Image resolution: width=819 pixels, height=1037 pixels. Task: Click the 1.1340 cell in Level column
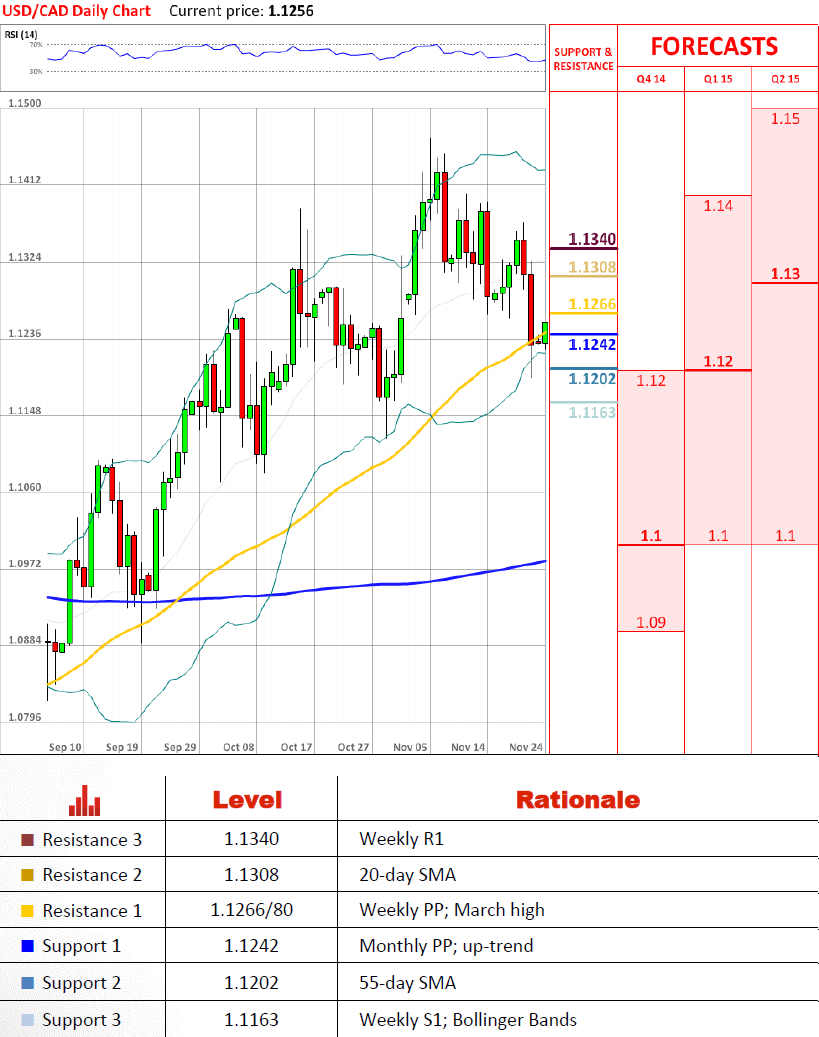(251, 839)
